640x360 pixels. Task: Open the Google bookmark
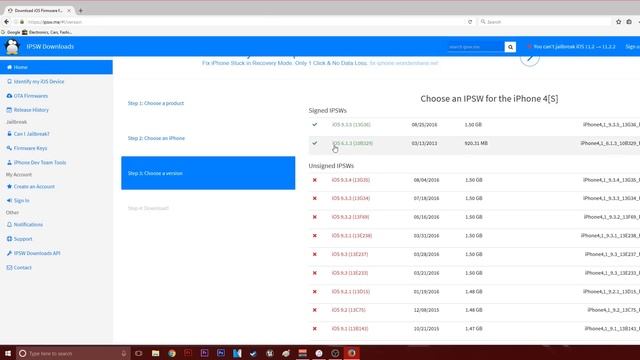coord(11,32)
